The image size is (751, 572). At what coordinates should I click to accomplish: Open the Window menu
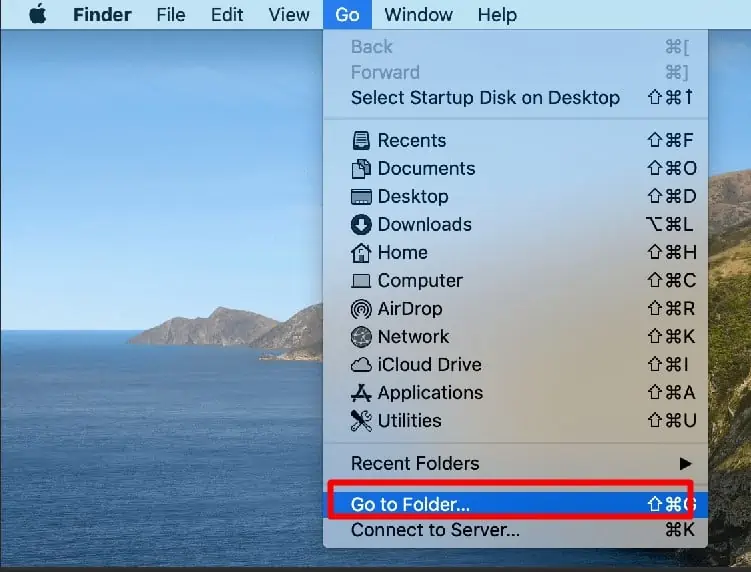(x=419, y=15)
